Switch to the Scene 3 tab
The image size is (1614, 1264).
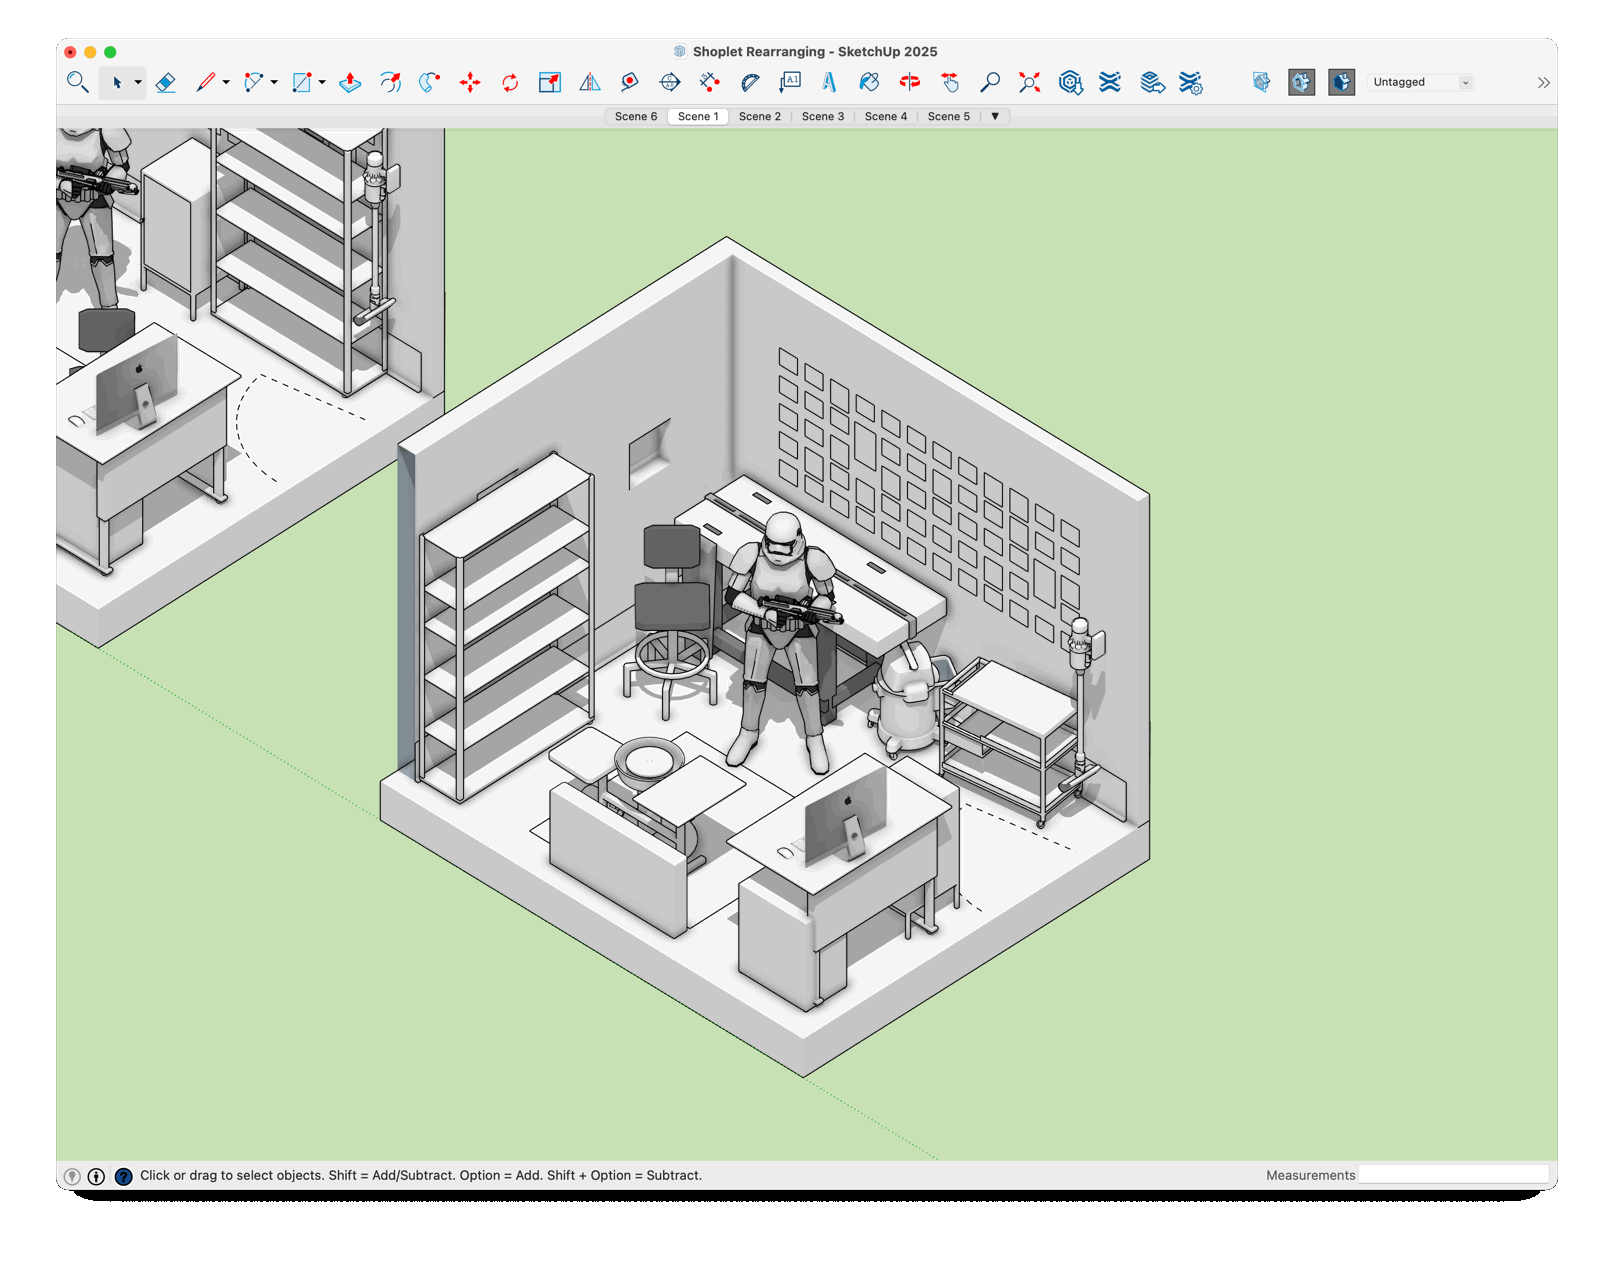(823, 116)
